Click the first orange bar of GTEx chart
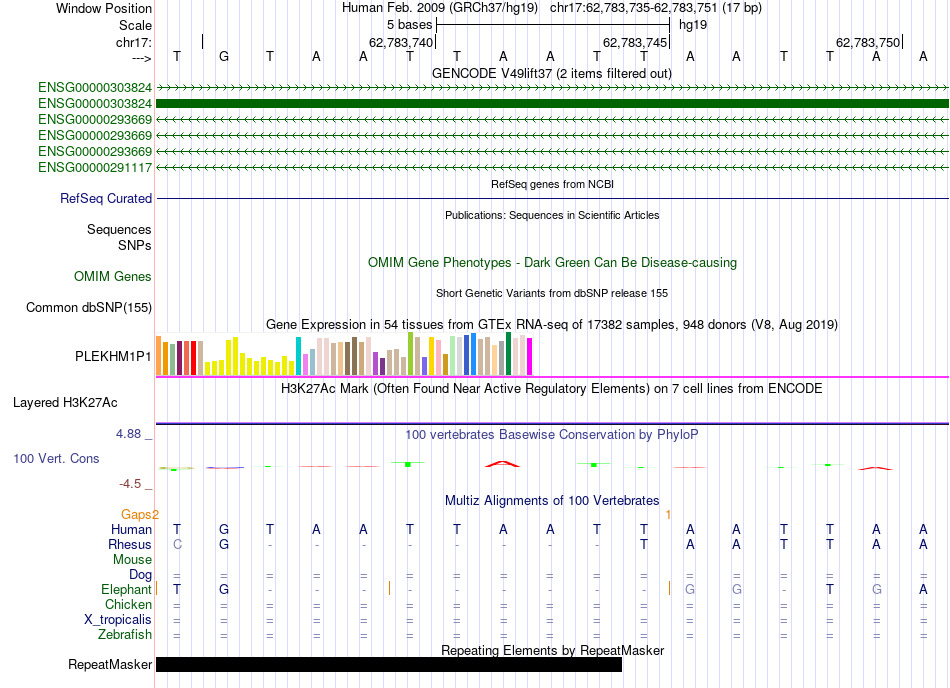 click(x=159, y=356)
